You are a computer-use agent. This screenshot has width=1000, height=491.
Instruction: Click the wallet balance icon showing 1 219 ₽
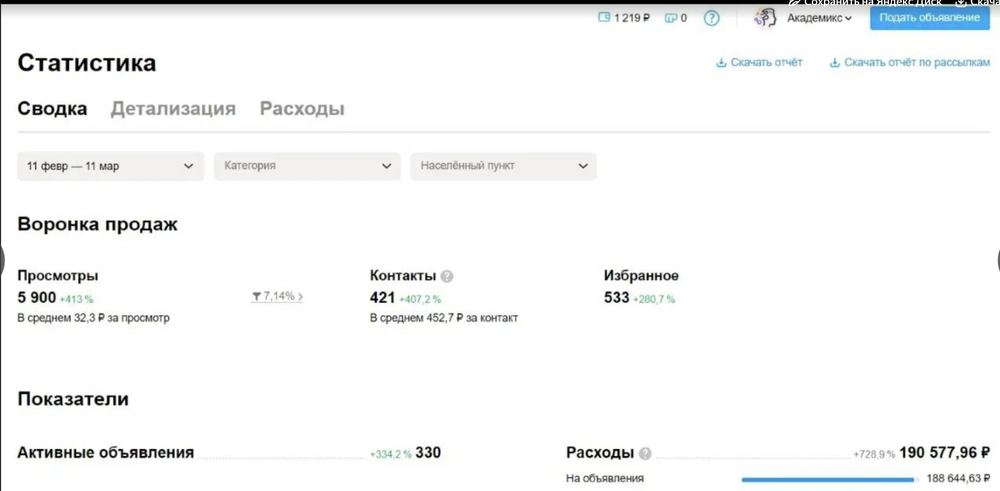[604, 18]
